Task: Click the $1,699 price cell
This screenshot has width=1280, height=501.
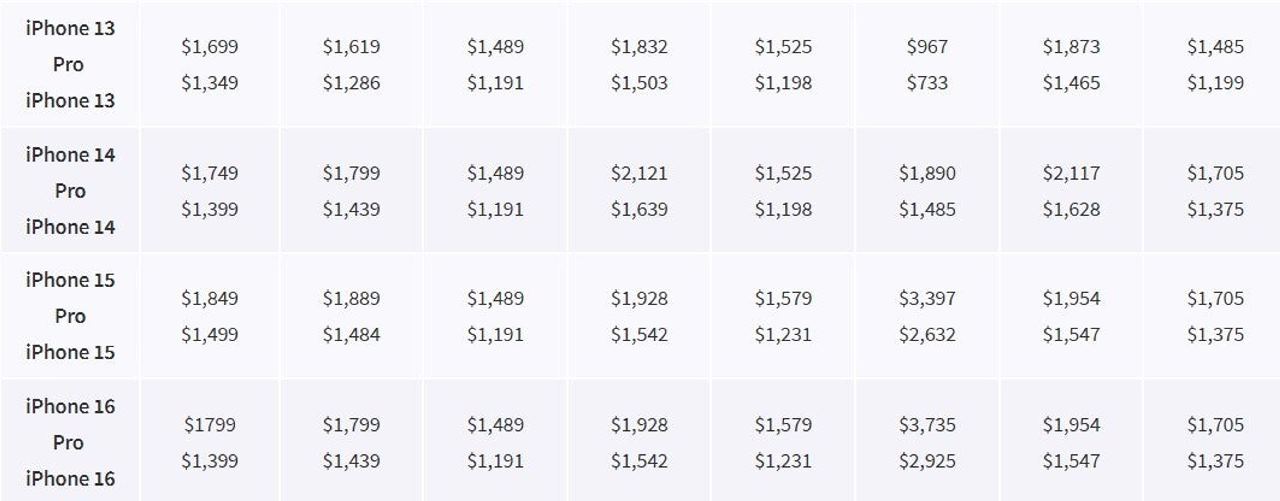Action: click(x=210, y=47)
